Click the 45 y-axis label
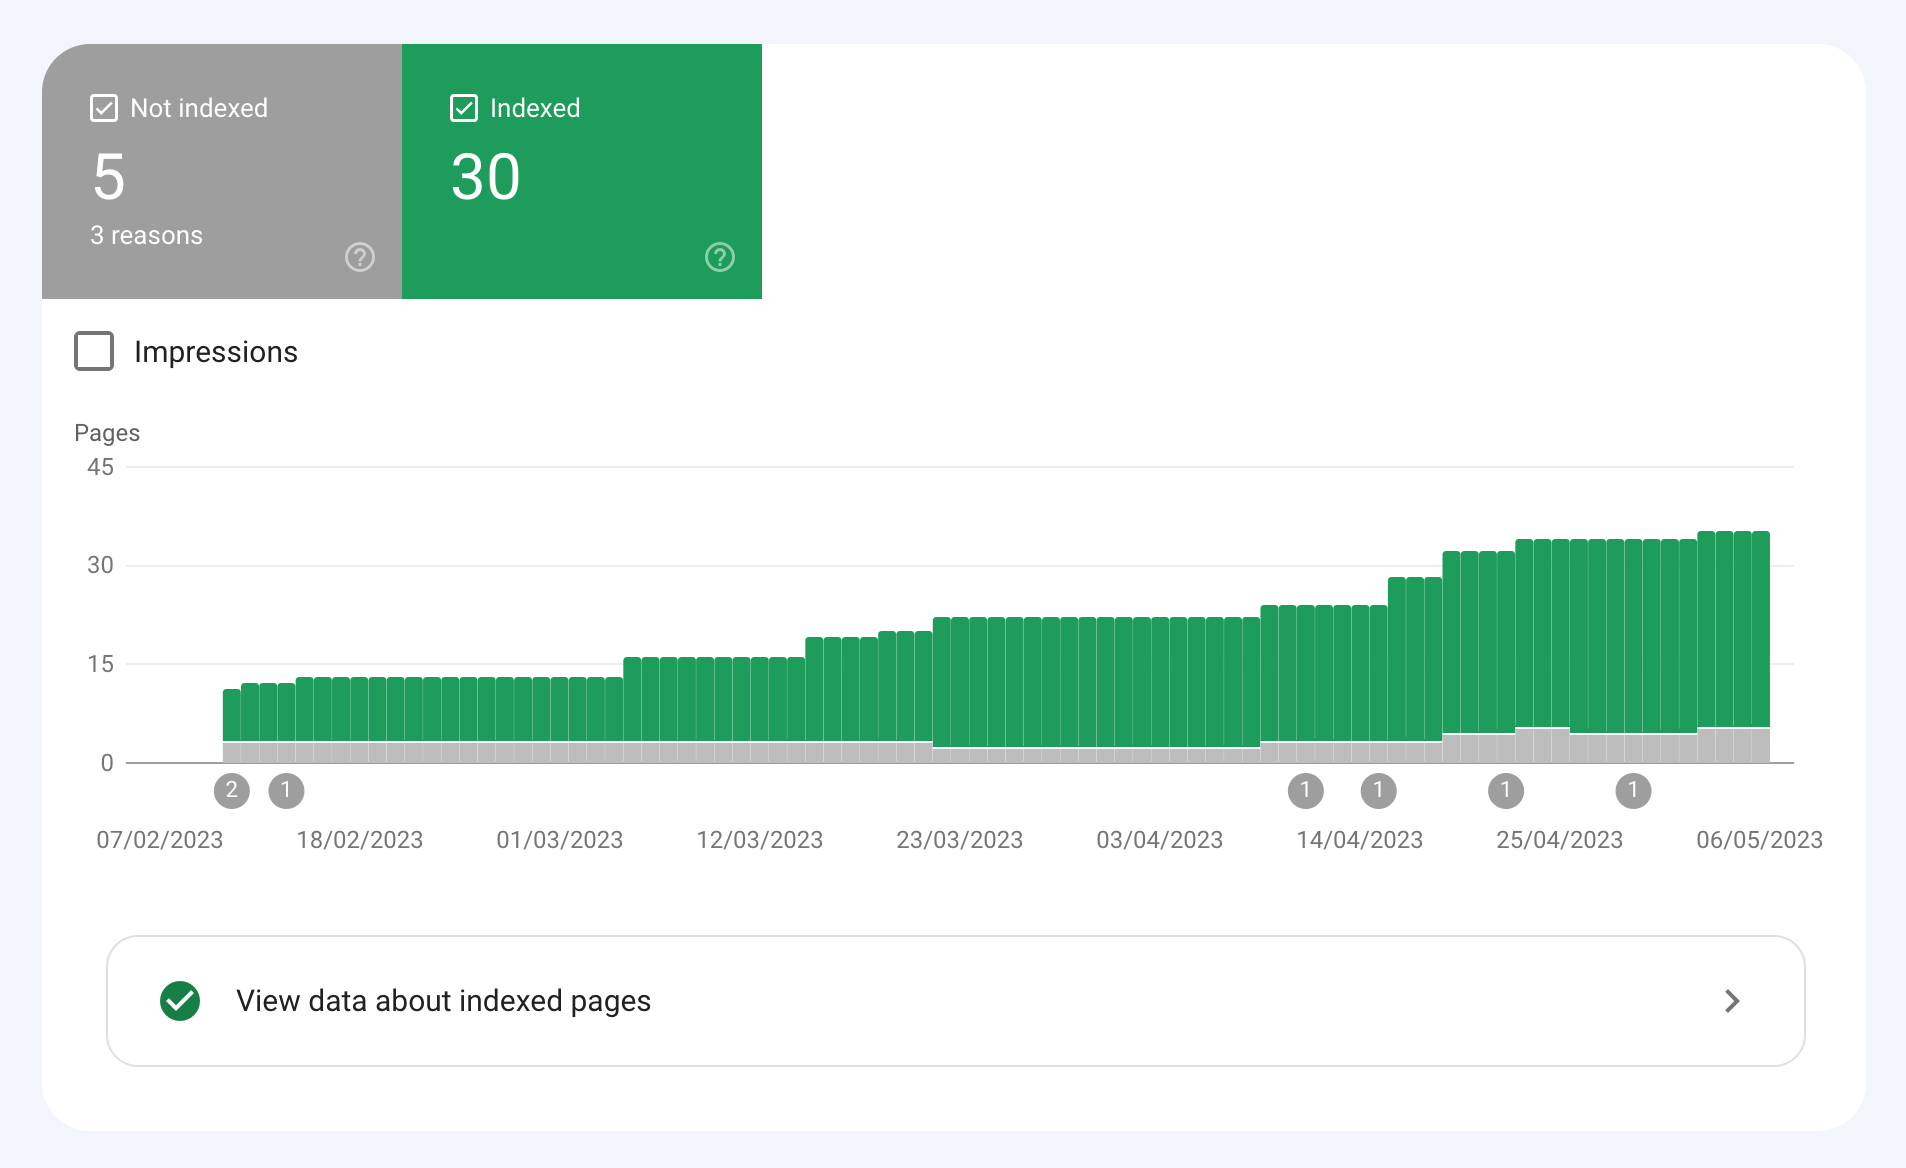This screenshot has width=1906, height=1168. click(x=100, y=467)
